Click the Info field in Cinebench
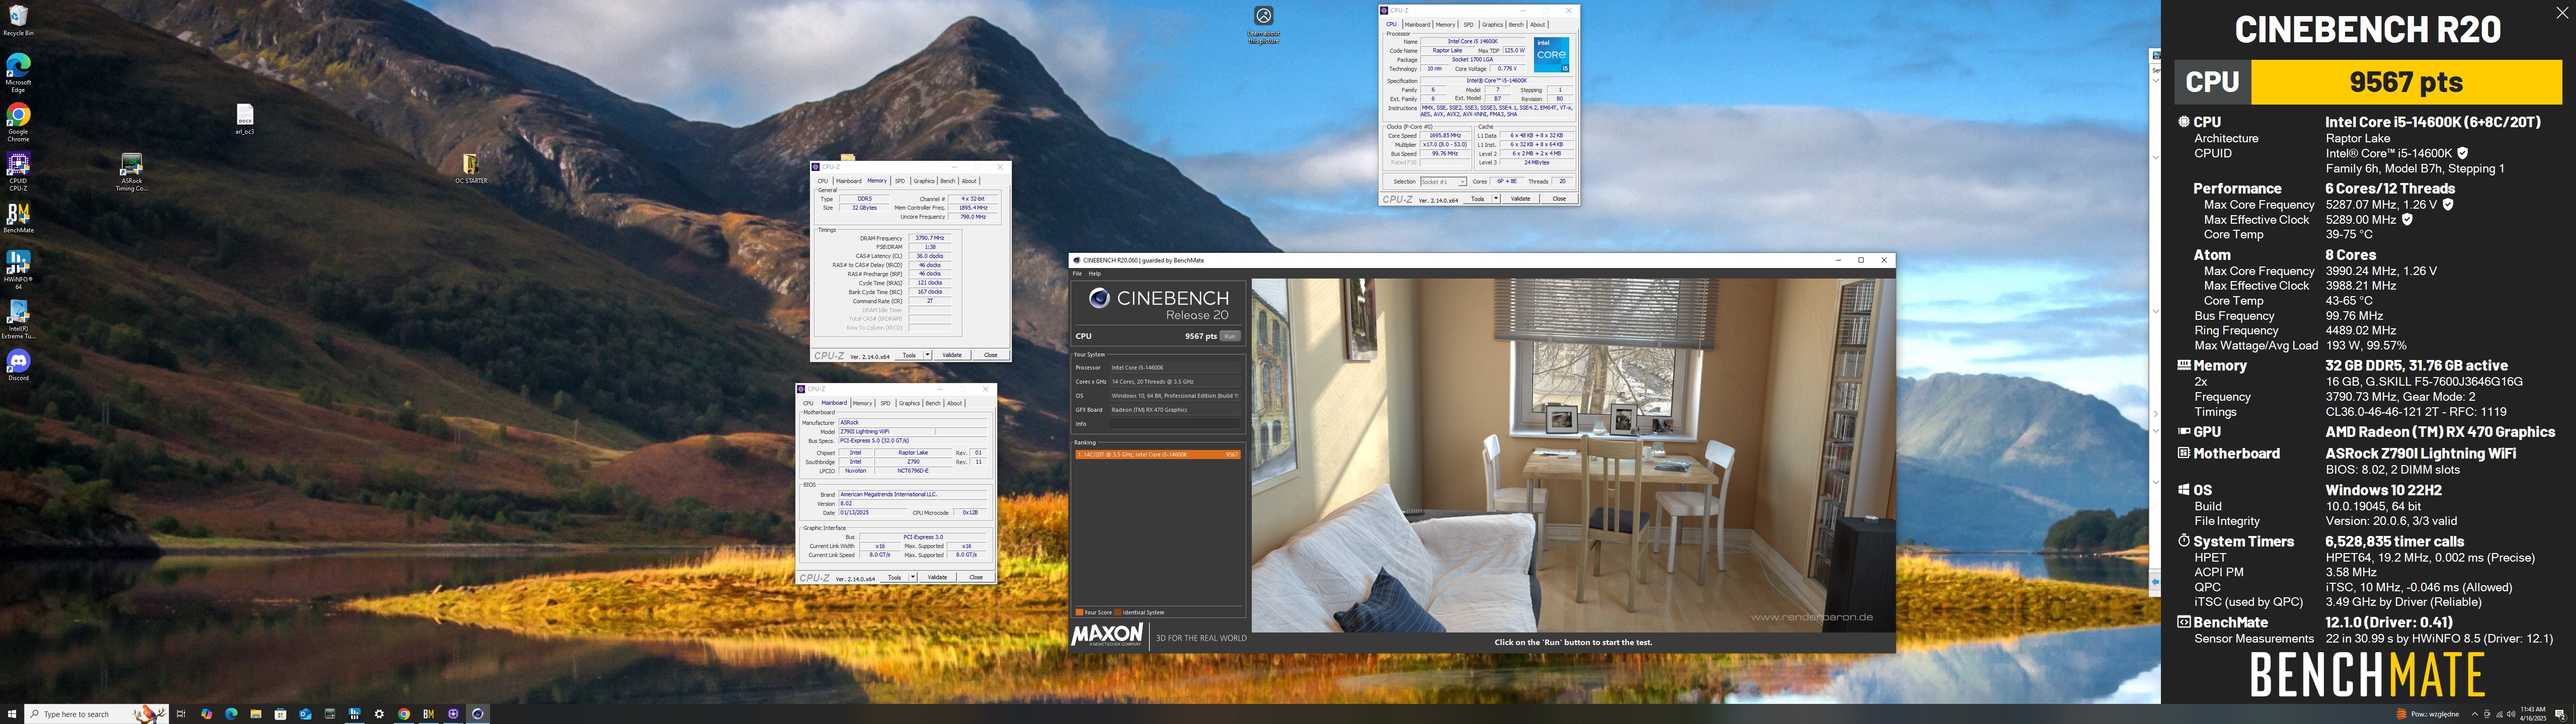This screenshot has height=724, width=2576. [1175, 424]
